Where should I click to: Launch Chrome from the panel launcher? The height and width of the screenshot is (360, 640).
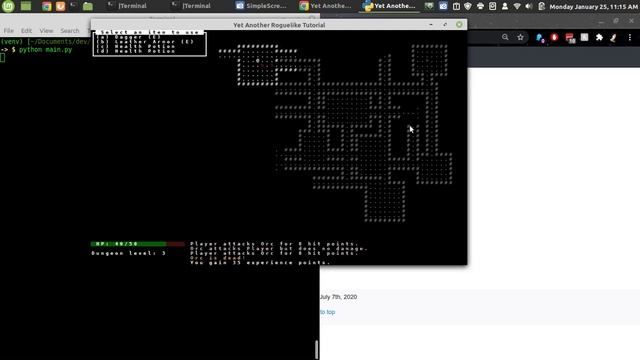47,6
